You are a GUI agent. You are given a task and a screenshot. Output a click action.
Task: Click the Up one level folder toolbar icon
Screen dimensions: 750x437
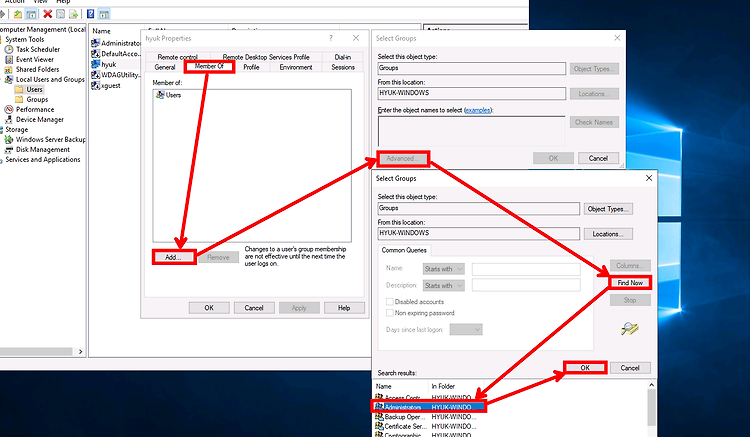18,14
